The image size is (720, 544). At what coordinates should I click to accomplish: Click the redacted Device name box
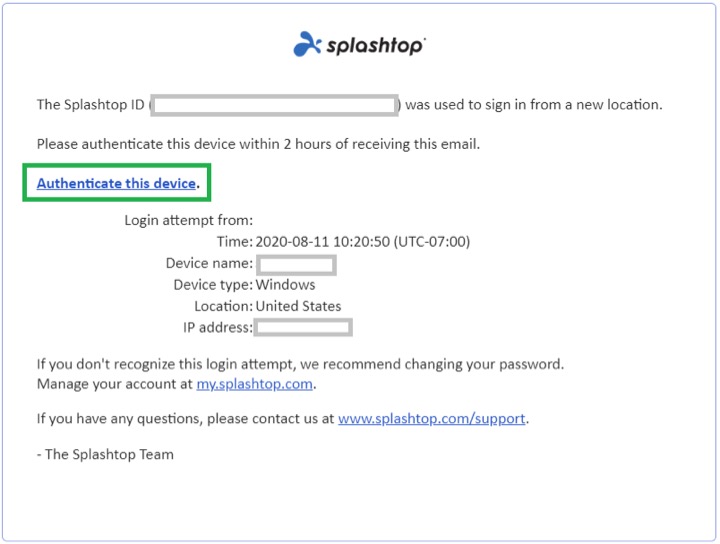(296, 264)
